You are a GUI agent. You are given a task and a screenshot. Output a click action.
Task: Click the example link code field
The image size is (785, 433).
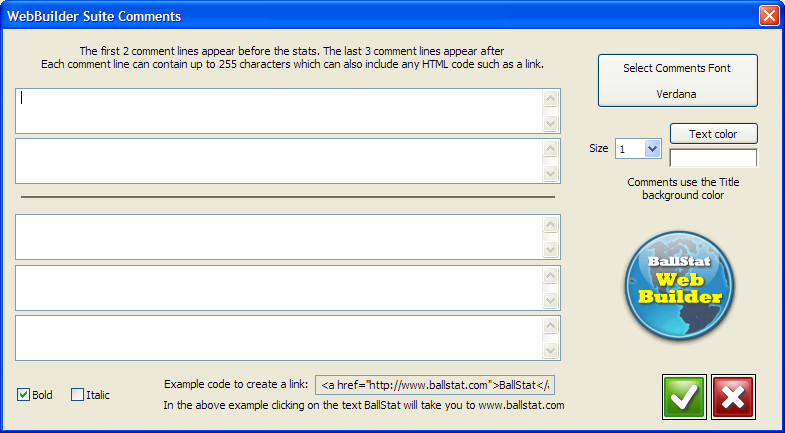click(x=435, y=385)
